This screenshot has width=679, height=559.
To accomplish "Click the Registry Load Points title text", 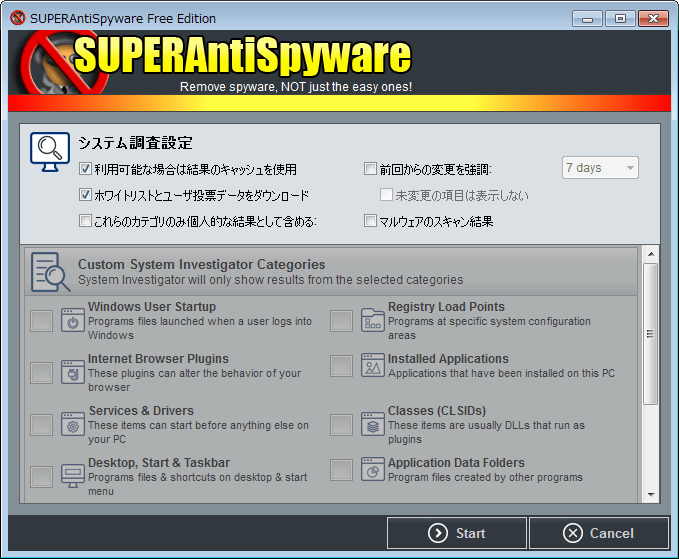I will pos(446,307).
